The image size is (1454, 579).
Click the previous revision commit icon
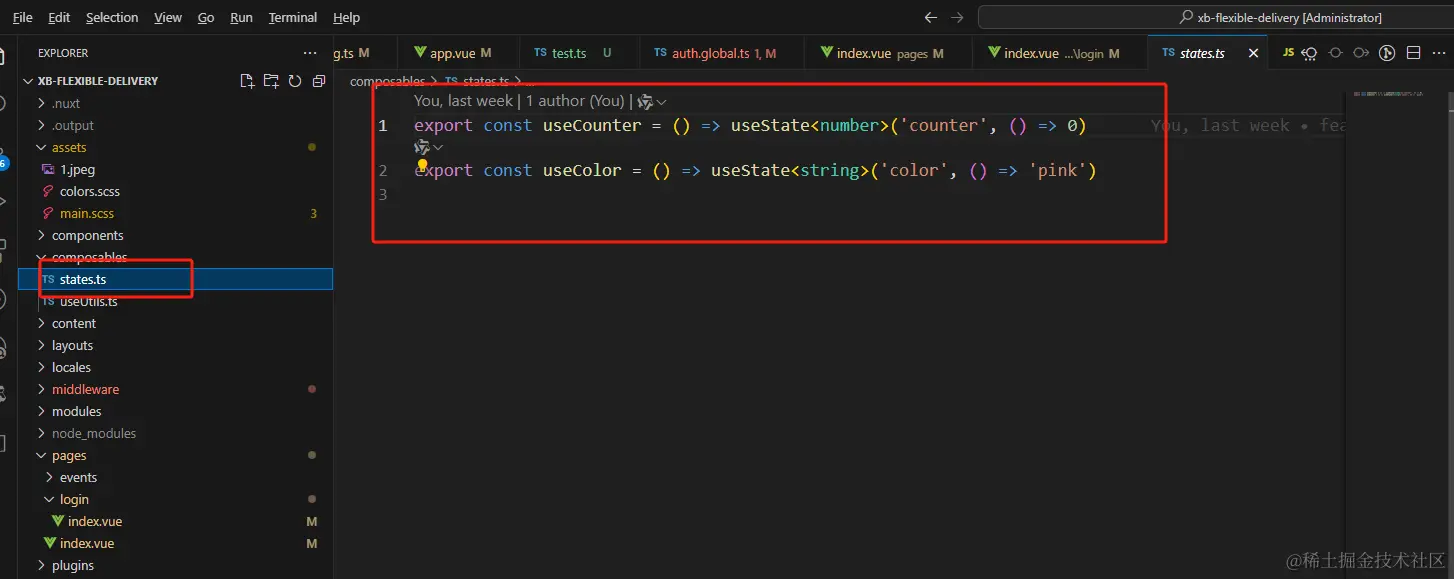point(1335,53)
